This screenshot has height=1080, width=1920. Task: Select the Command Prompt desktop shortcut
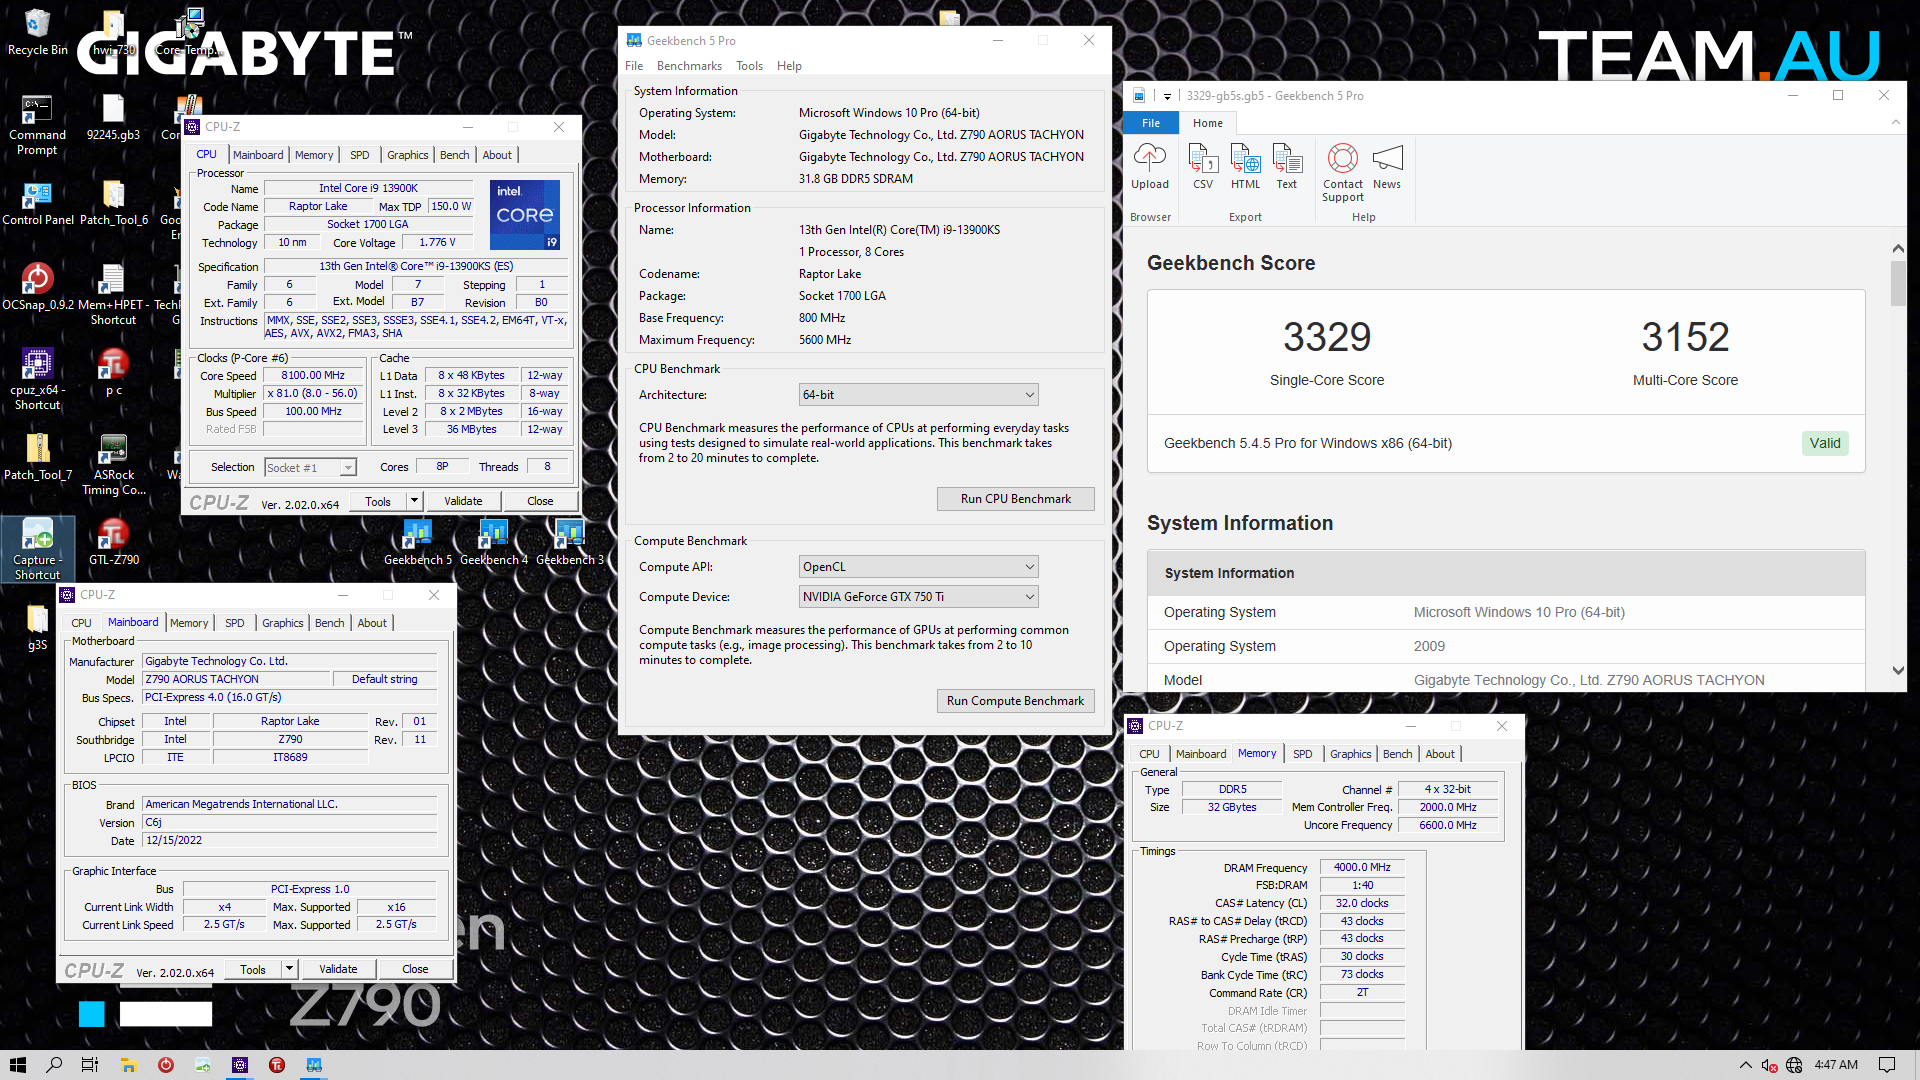37,124
